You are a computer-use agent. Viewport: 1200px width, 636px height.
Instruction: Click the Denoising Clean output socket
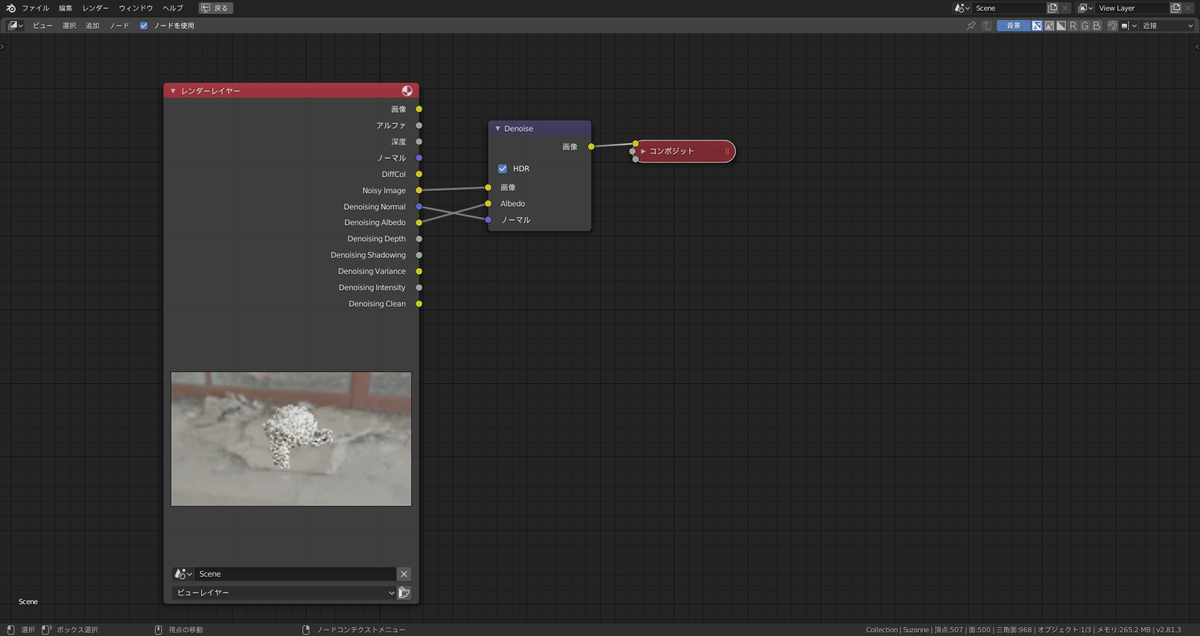(x=419, y=303)
